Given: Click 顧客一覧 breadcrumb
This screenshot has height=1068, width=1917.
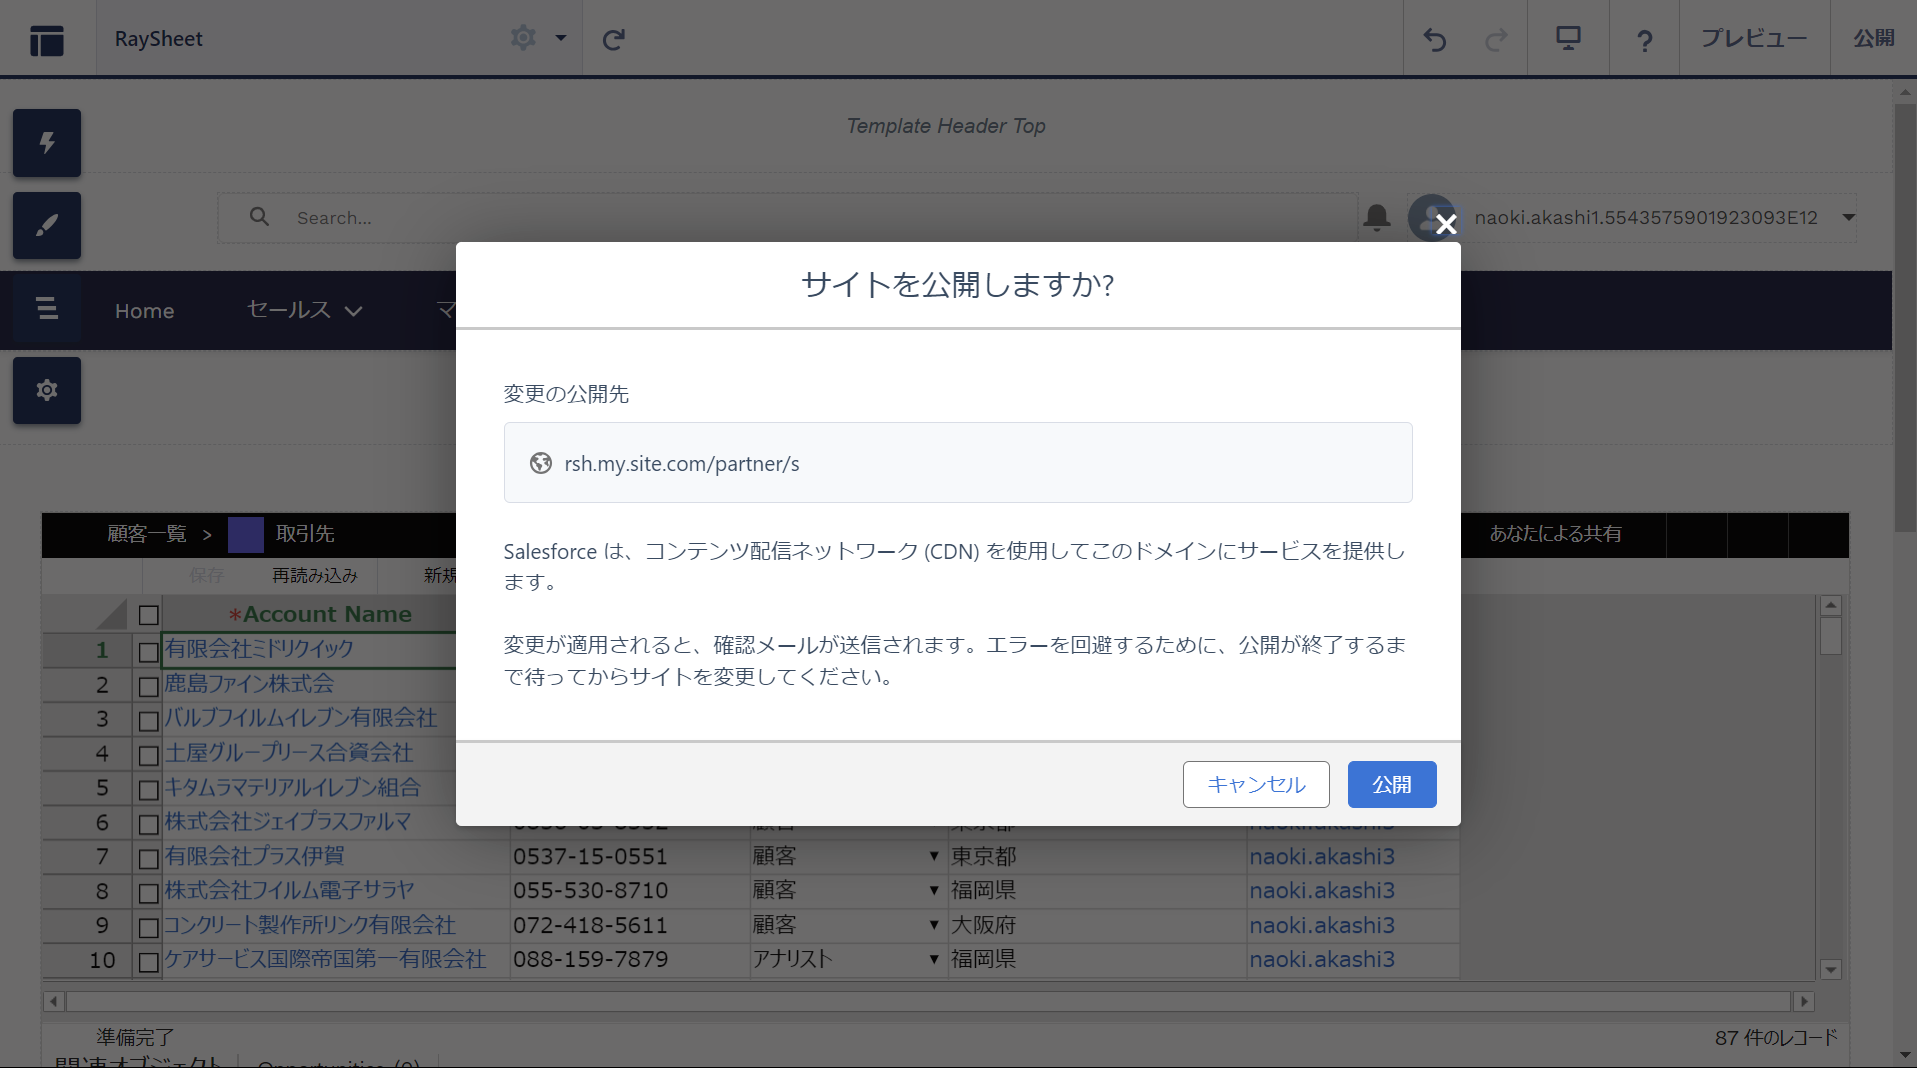Looking at the screenshot, I should coord(147,533).
